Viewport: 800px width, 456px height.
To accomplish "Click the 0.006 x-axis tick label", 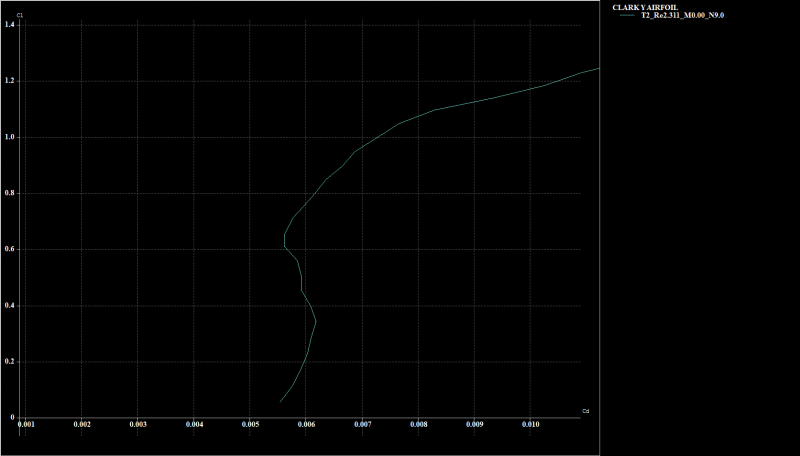I will (x=306, y=425).
